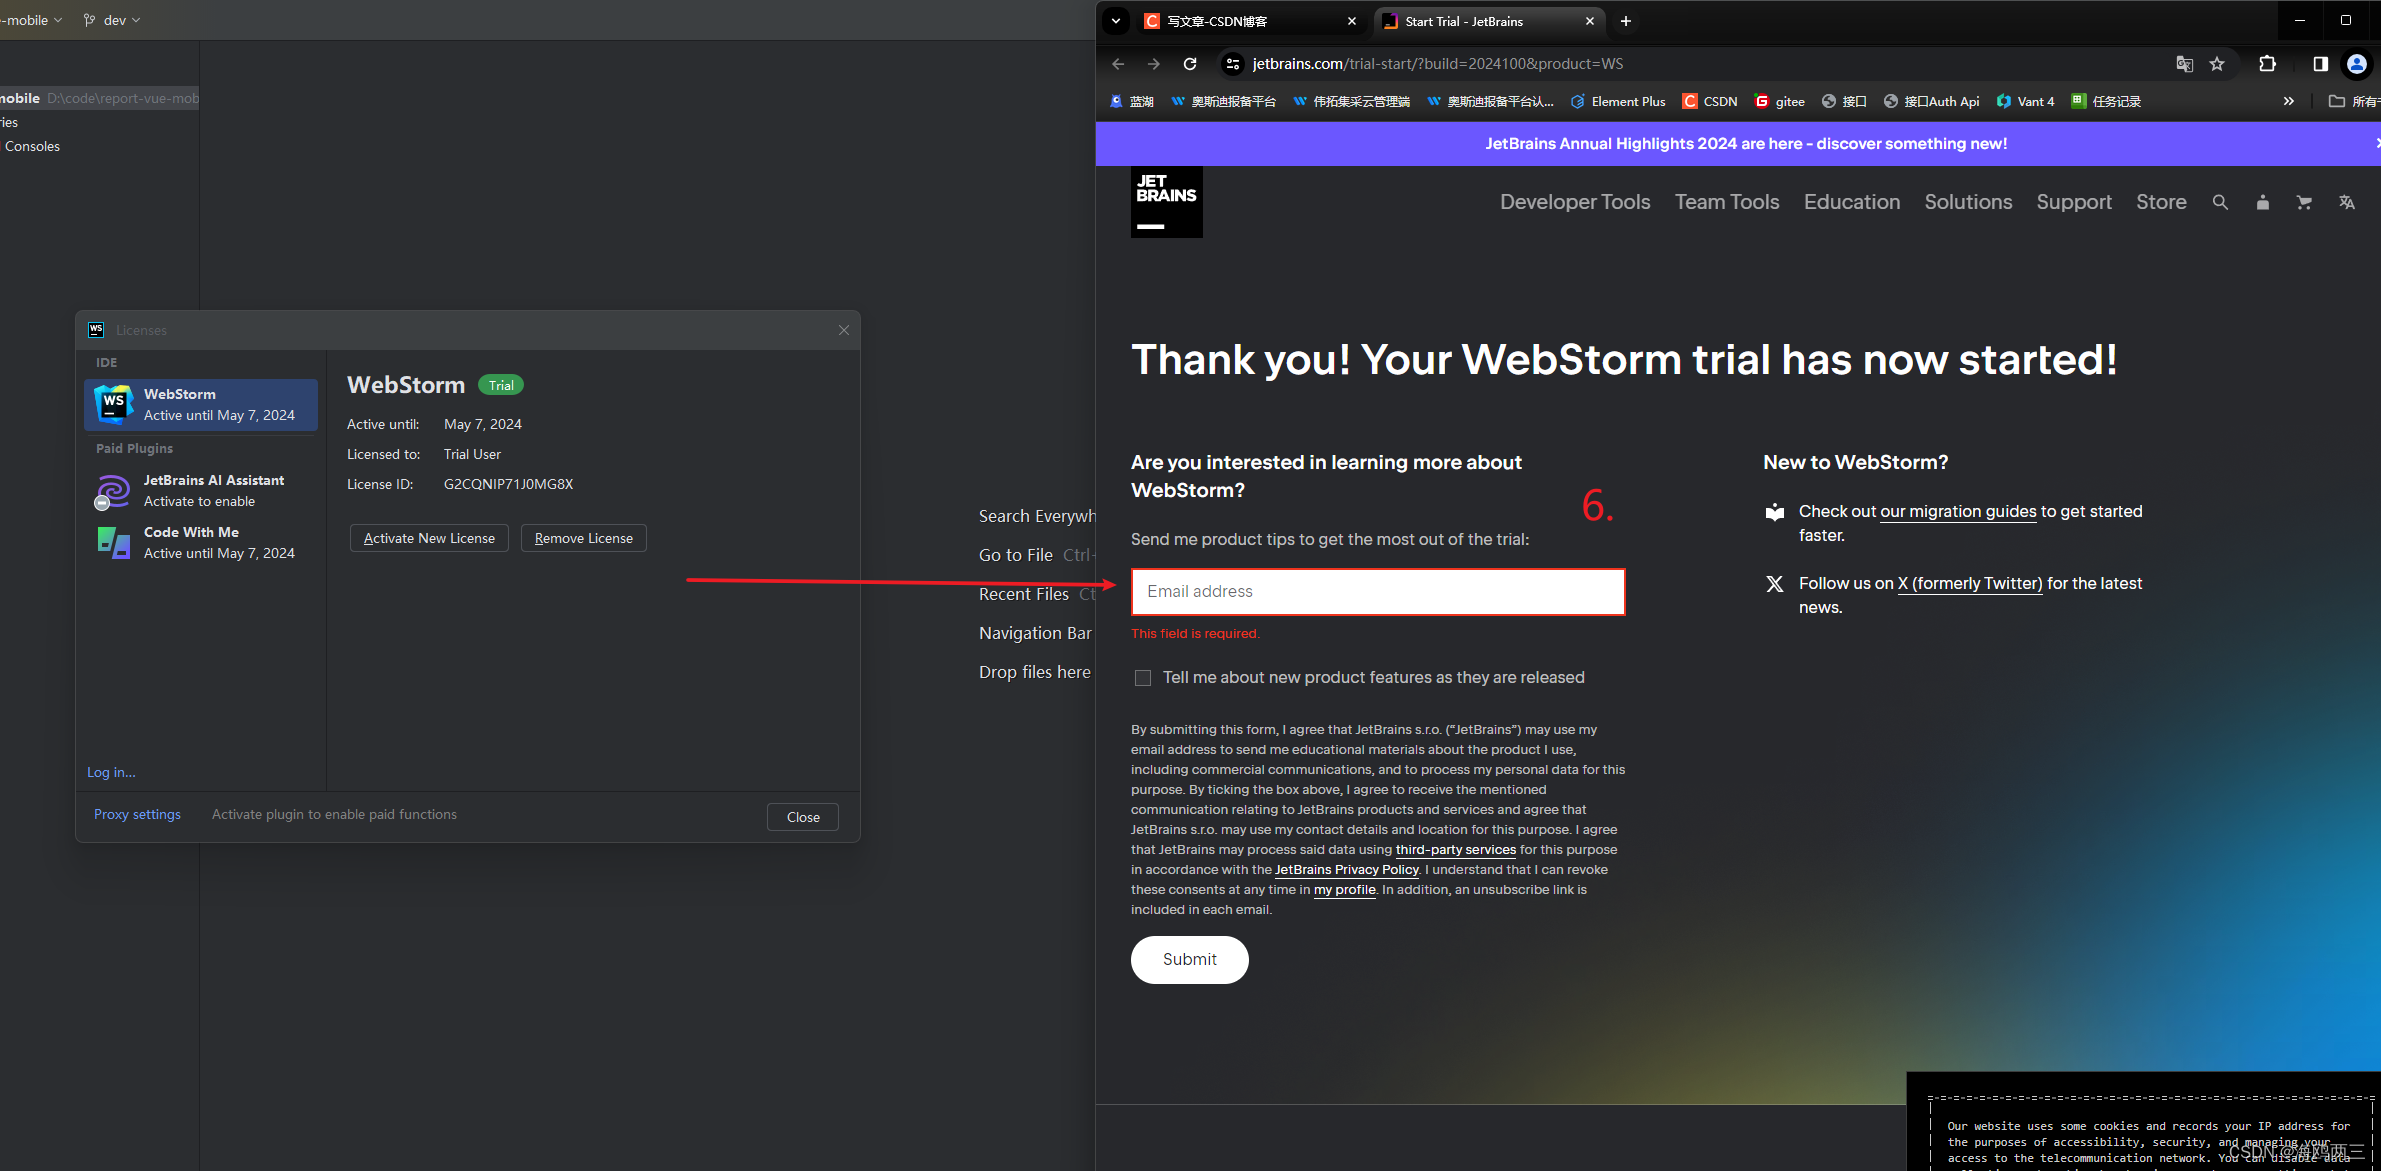Switch to the CSDN blog tab
Image resolution: width=2381 pixels, height=1171 pixels.
[x=1249, y=21]
